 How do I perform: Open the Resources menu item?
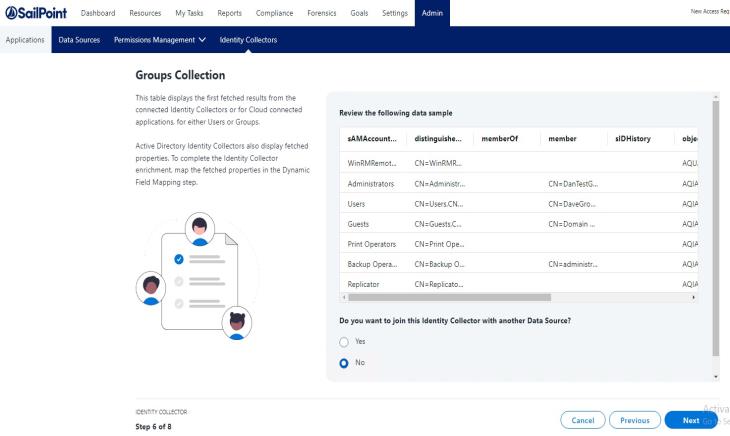[145, 13]
